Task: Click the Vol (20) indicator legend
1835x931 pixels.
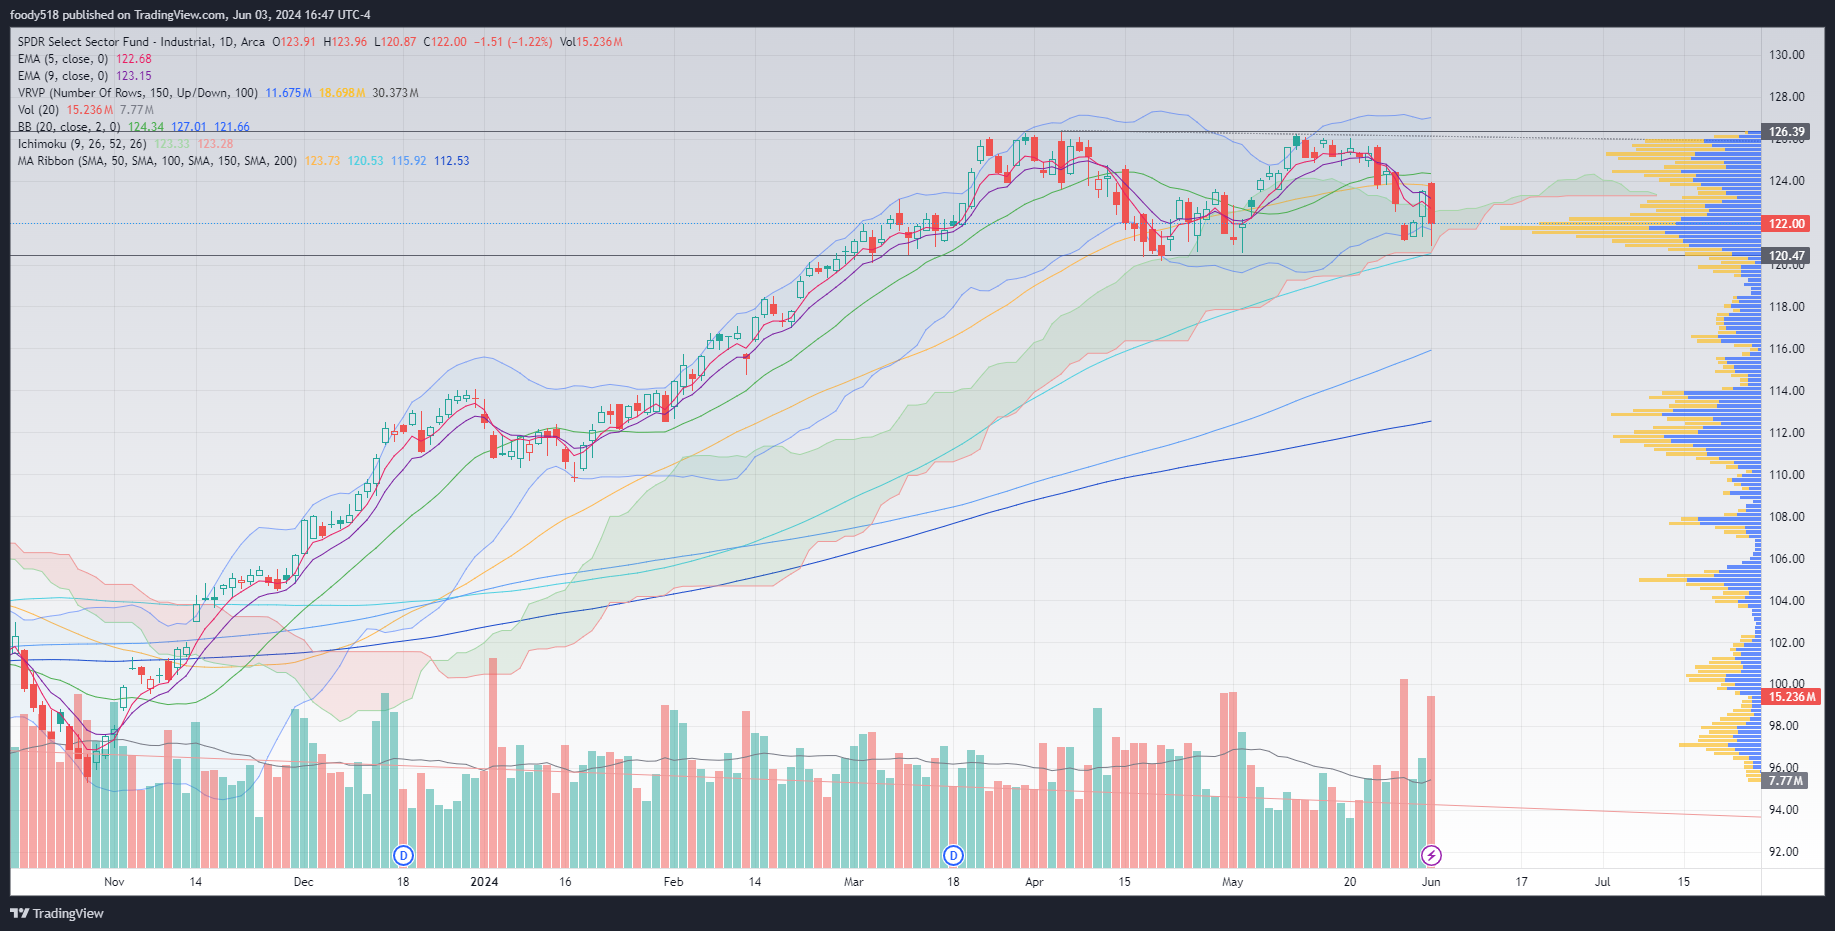Action: click(38, 110)
